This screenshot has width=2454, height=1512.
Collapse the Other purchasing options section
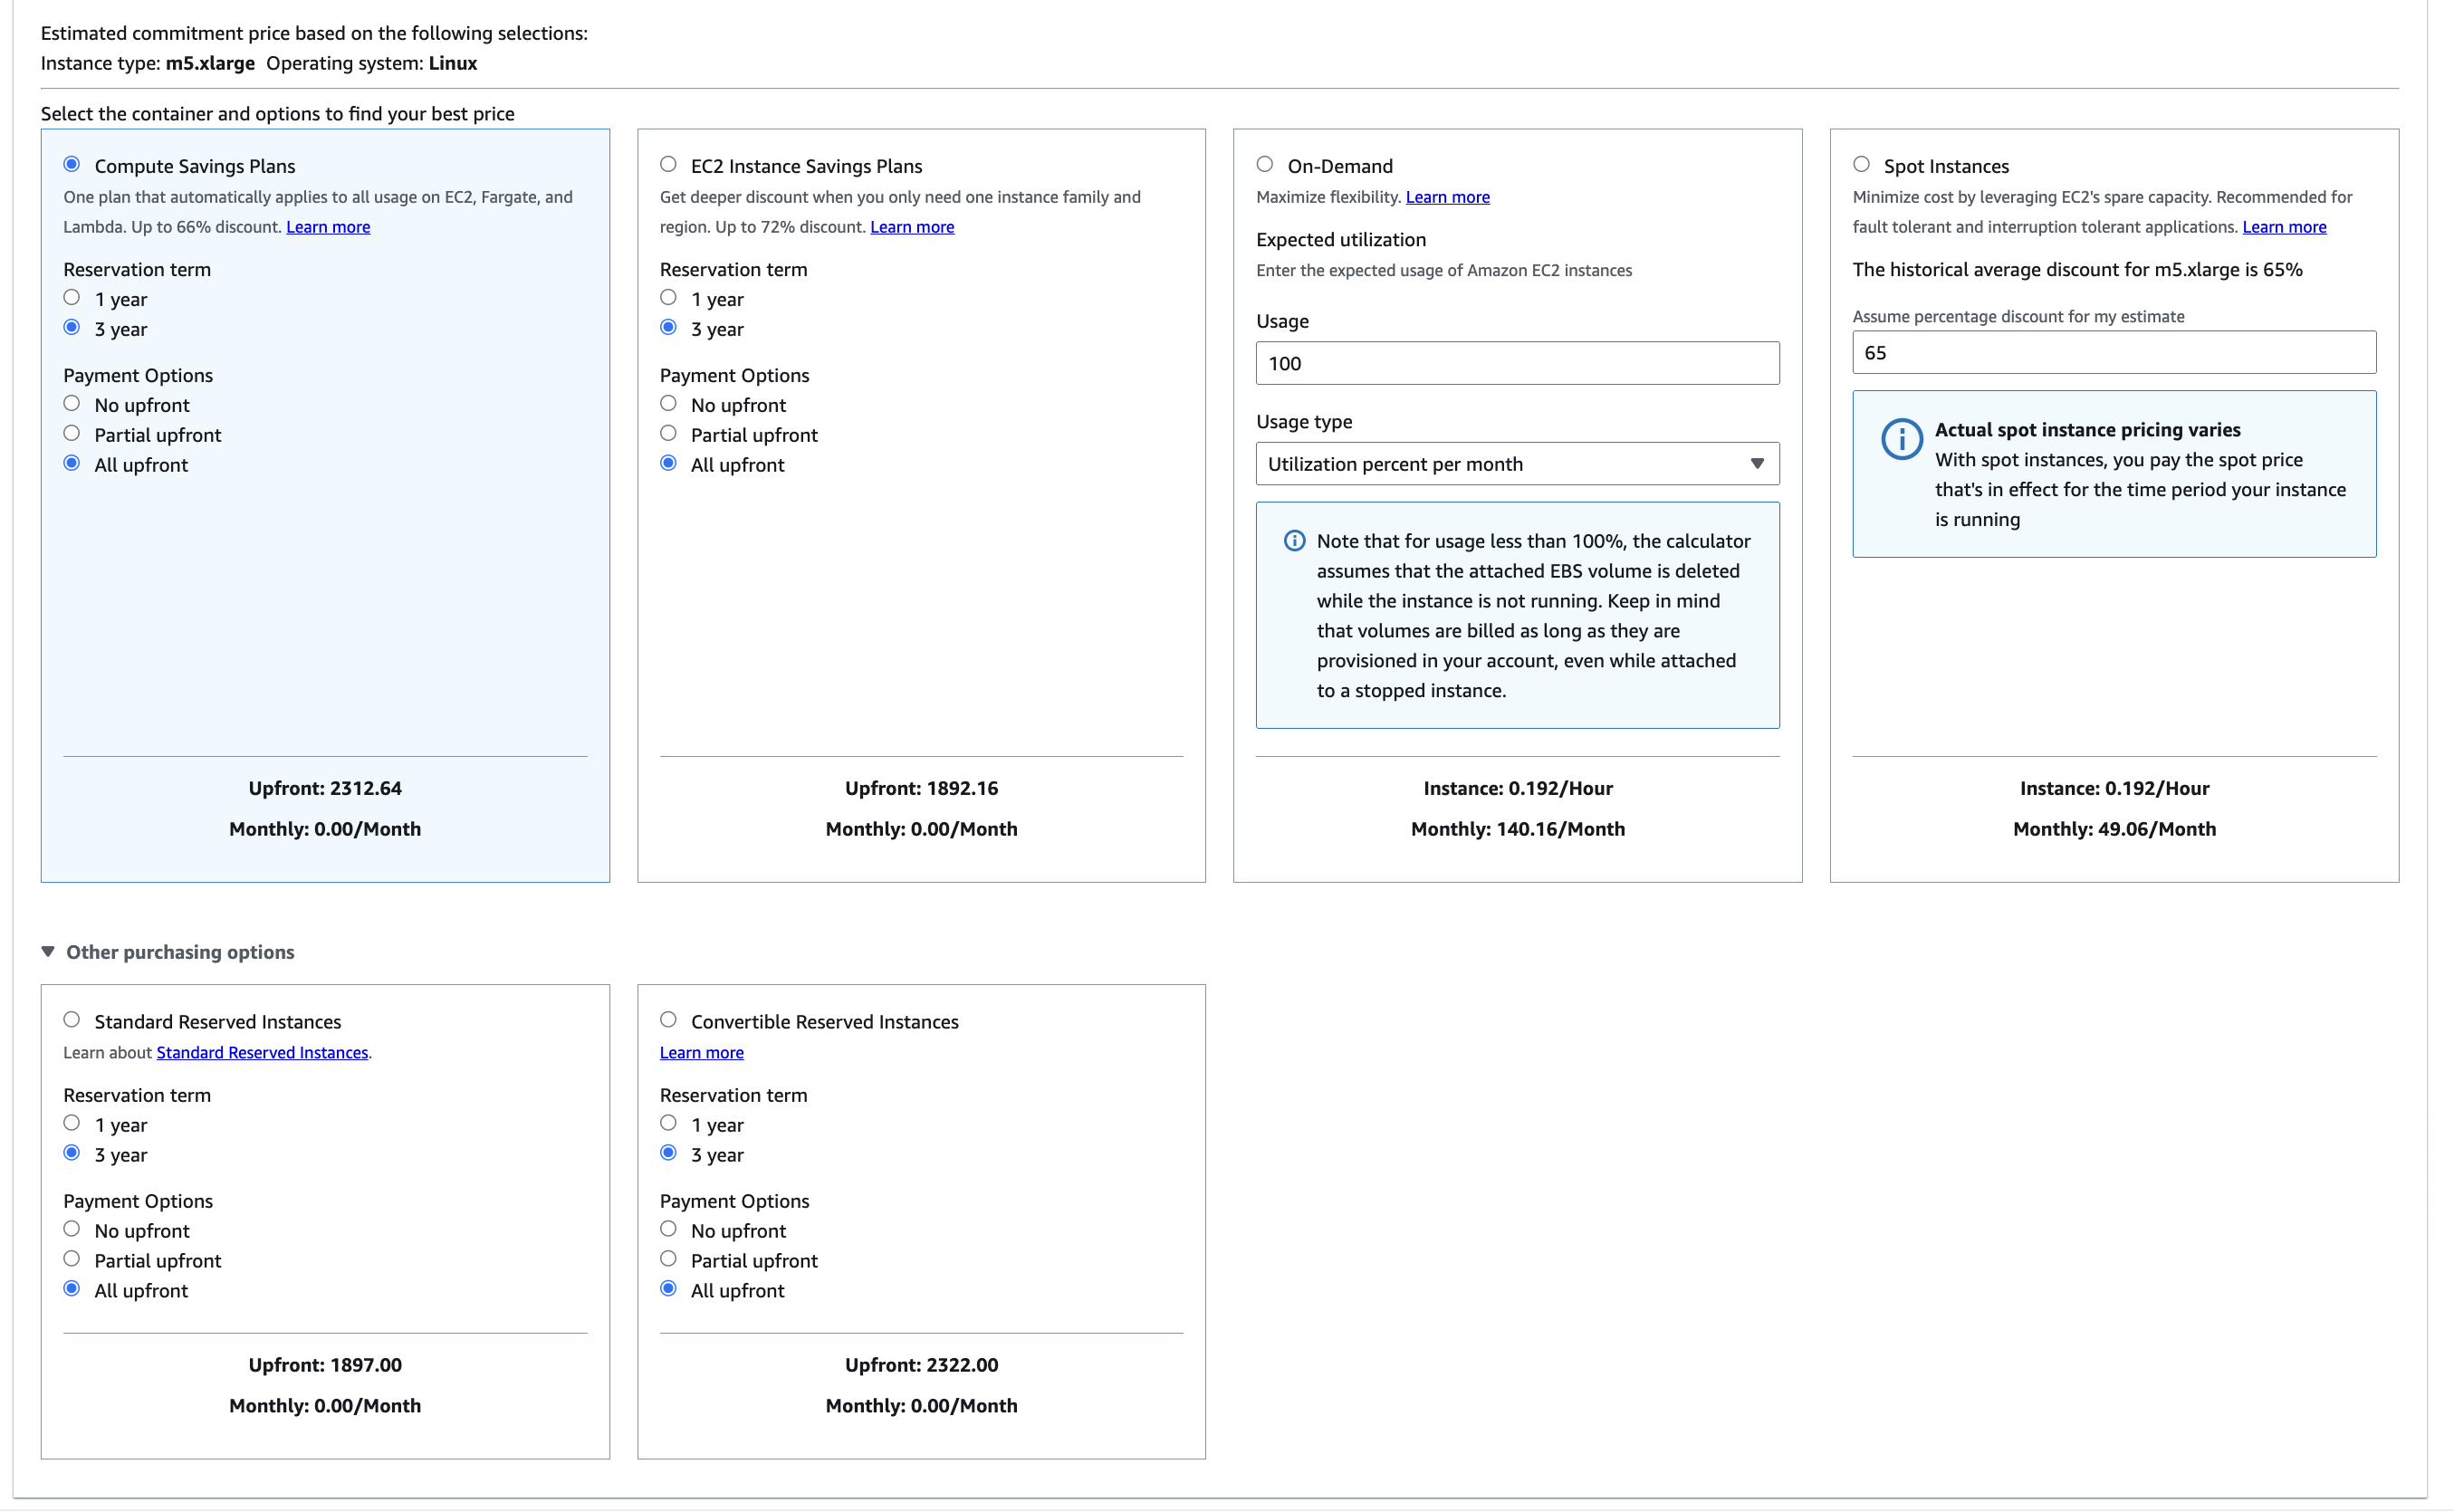coord(168,952)
